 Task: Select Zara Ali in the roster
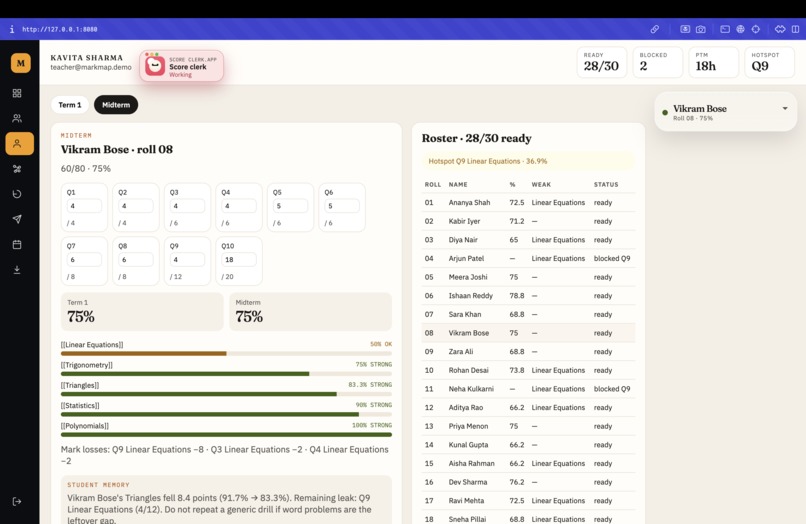pos(528,352)
